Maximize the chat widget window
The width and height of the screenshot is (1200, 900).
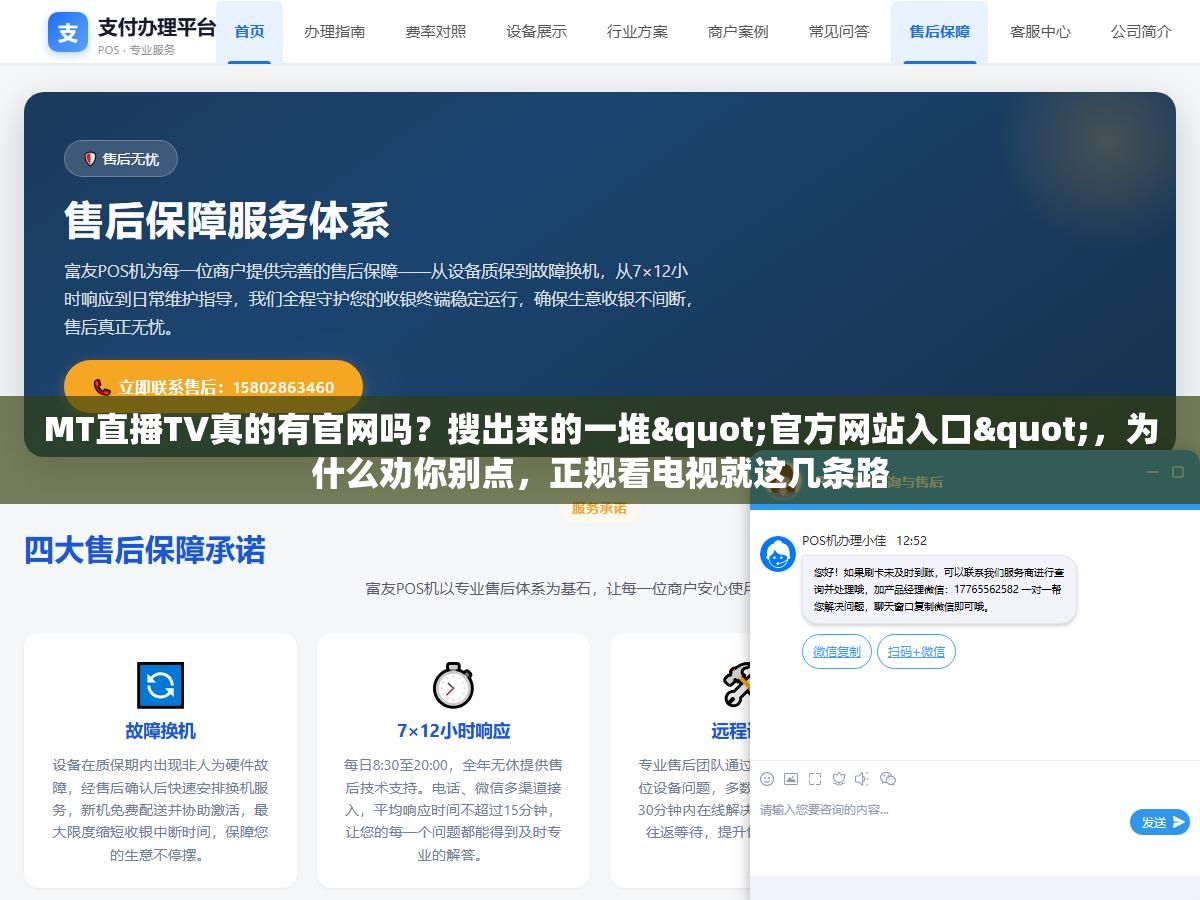click(x=1178, y=472)
